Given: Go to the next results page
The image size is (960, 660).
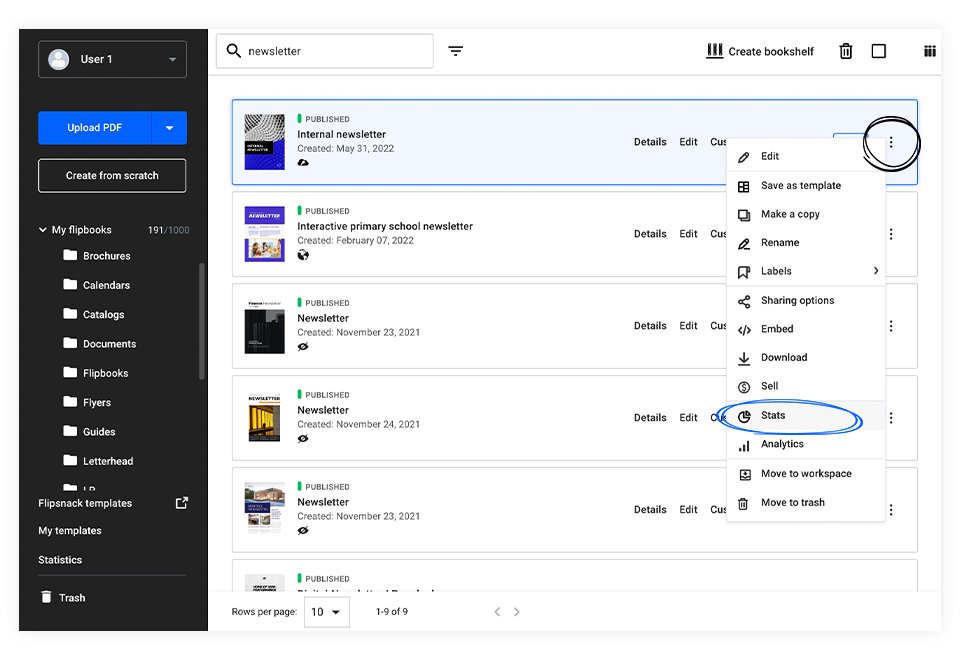Looking at the screenshot, I should tap(517, 612).
